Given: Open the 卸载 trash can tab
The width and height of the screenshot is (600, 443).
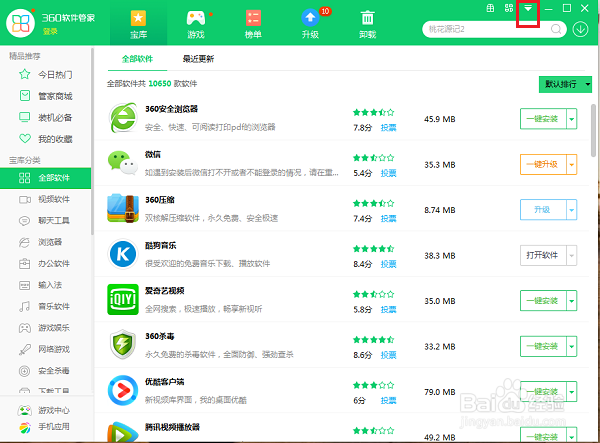Looking at the screenshot, I should click(367, 24).
